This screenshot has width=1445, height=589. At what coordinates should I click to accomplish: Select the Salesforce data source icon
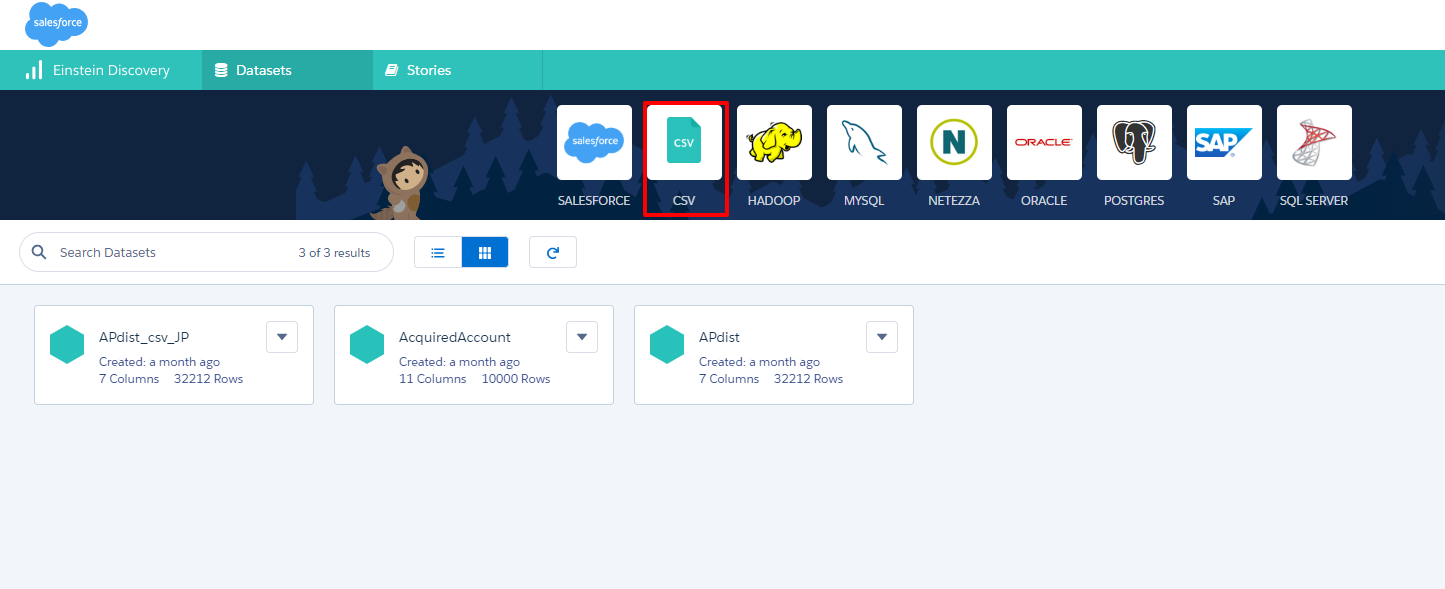click(x=594, y=143)
